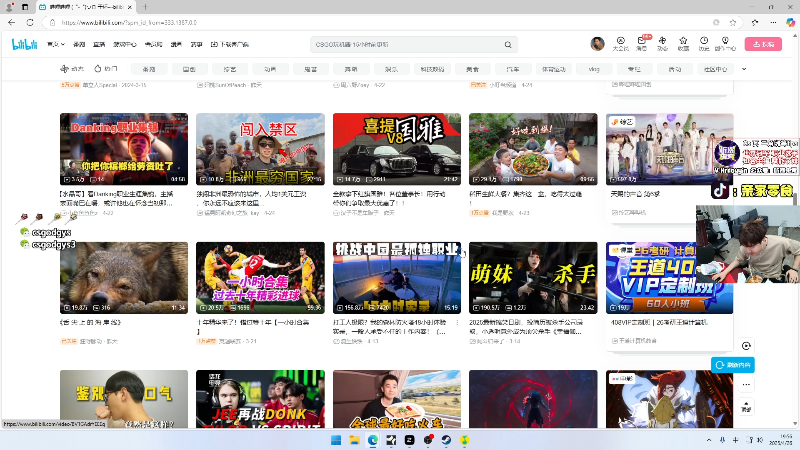Open the big food platter video thumbnail

click(x=533, y=149)
